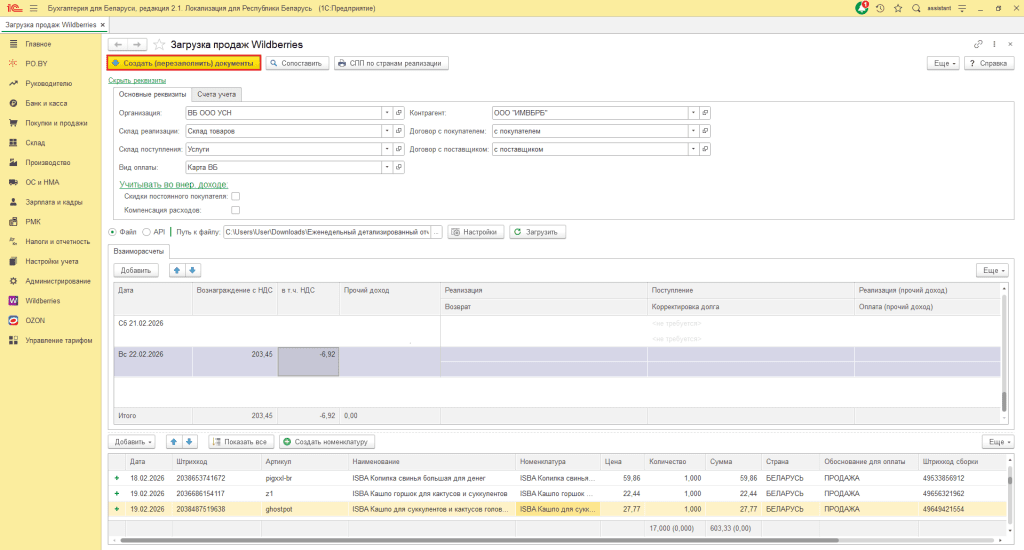Image resolution: width=1024 pixels, height=550 pixels.
Task: Open Банк и касса section
Action: pyautogui.click(x=45, y=103)
